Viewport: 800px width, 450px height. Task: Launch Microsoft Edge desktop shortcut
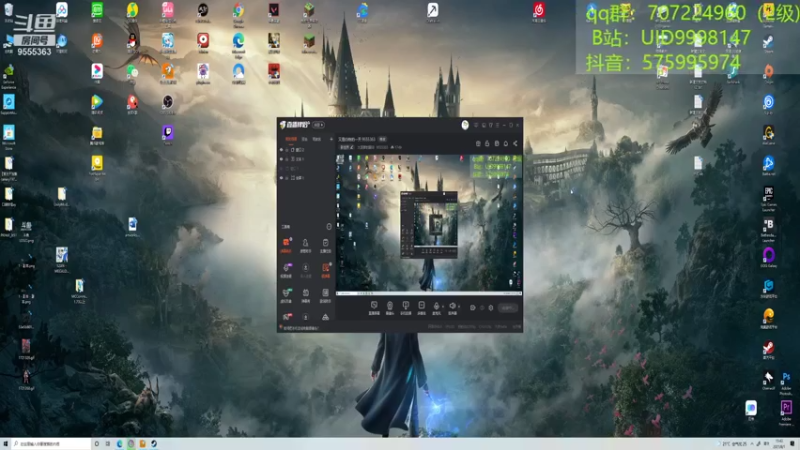pos(238,40)
